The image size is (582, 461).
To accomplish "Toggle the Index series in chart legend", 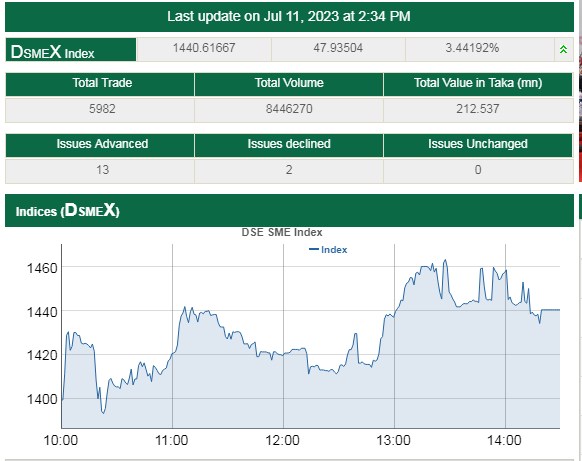I will tap(328, 249).
